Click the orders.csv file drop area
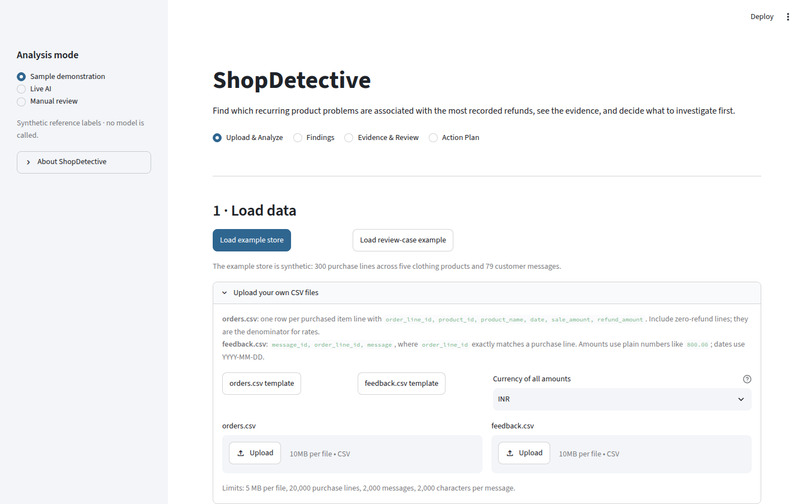This screenshot has width=806, height=504. pyautogui.click(x=352, y=454)
